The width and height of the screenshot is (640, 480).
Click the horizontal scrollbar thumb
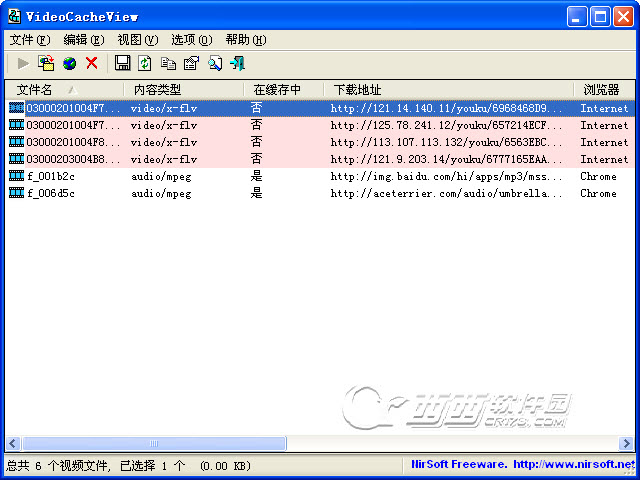coord(154,443)
